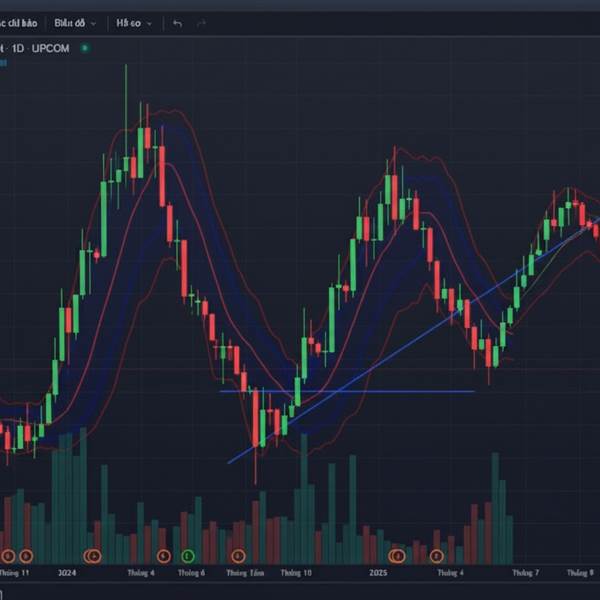Click the Tháng 10 time axis label
This screenshot has height=600, width=600.
point(296,573)
